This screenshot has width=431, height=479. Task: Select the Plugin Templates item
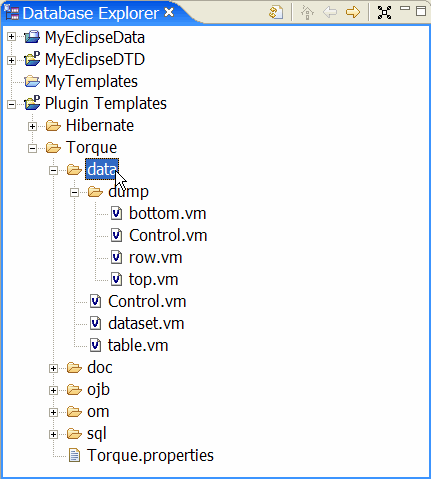[x=106, y=103]
